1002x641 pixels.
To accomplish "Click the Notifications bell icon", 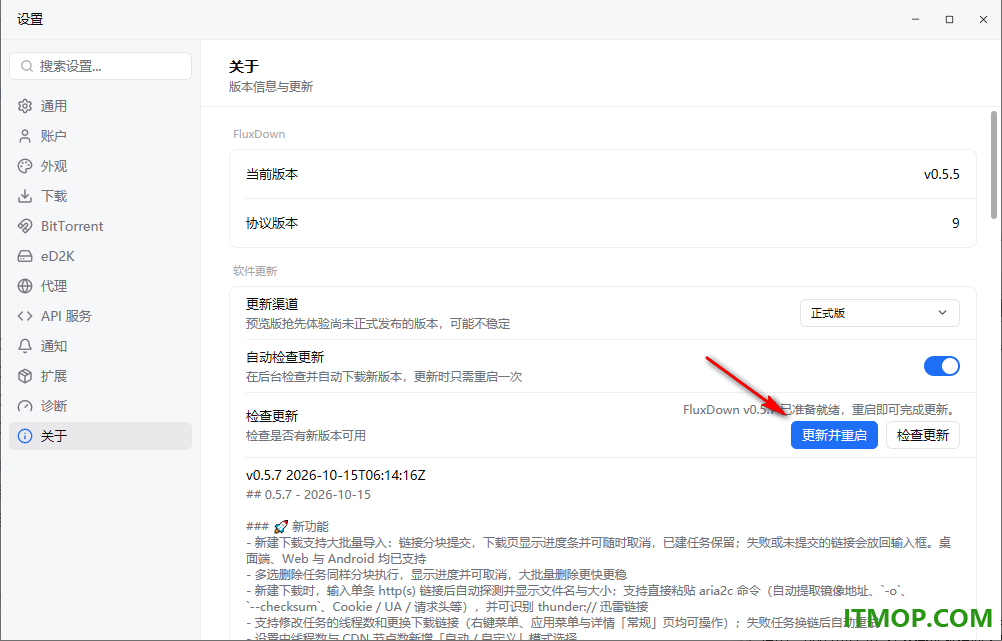I will (x=25, y=346).
